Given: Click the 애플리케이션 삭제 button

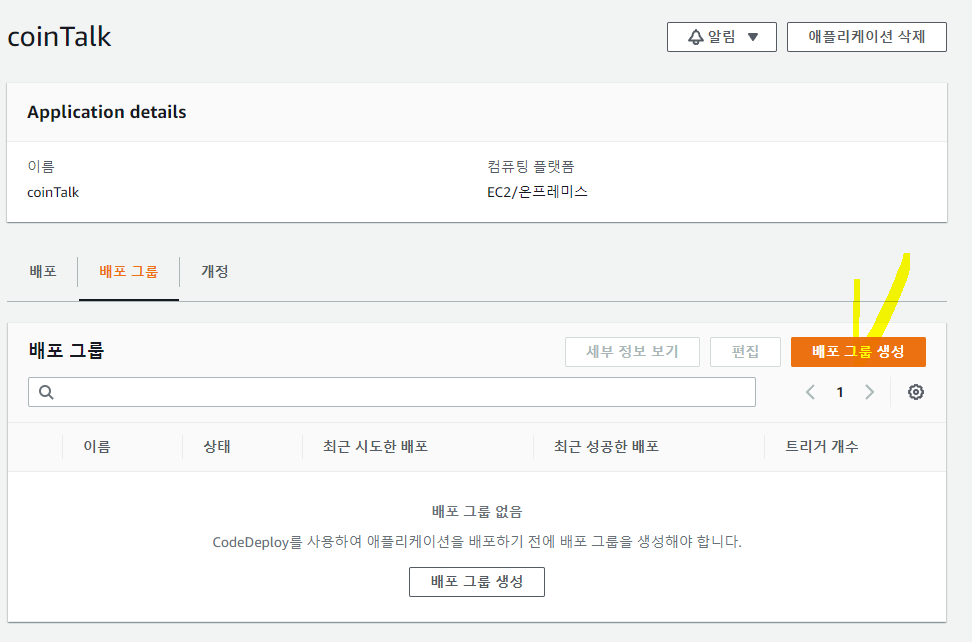Looking at the screenshot, I should point(867,37).
